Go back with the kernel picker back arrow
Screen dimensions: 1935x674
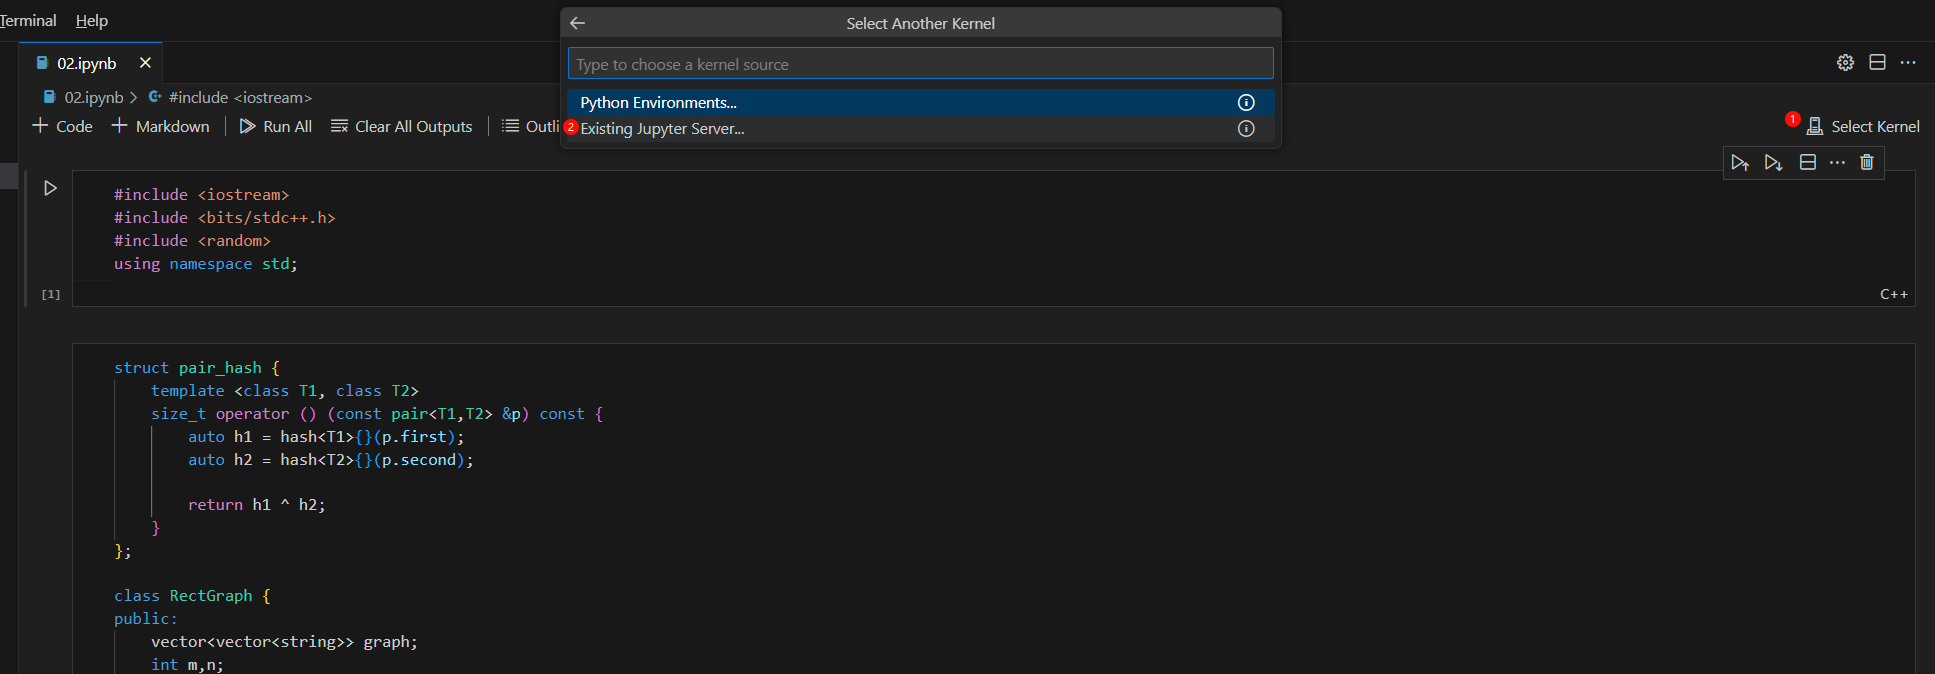(577, 23)
